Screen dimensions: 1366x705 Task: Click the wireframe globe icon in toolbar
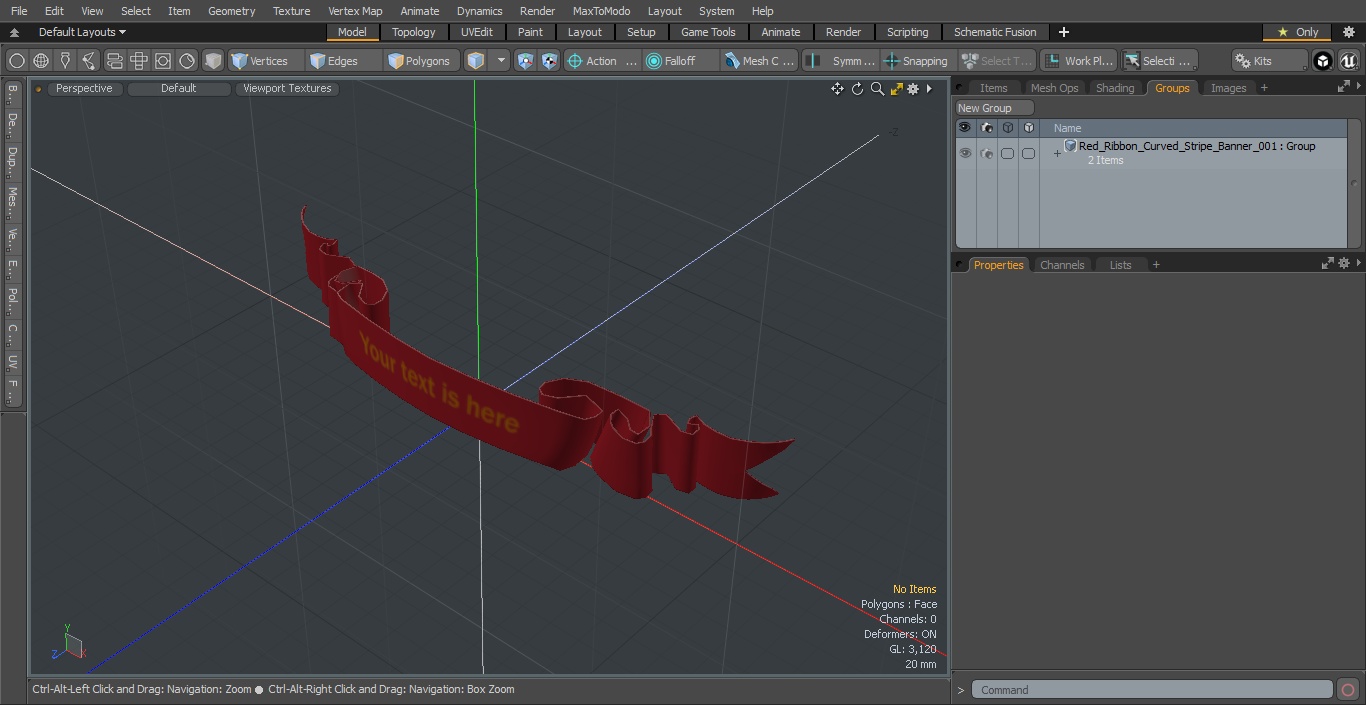(x=41, y=61)
